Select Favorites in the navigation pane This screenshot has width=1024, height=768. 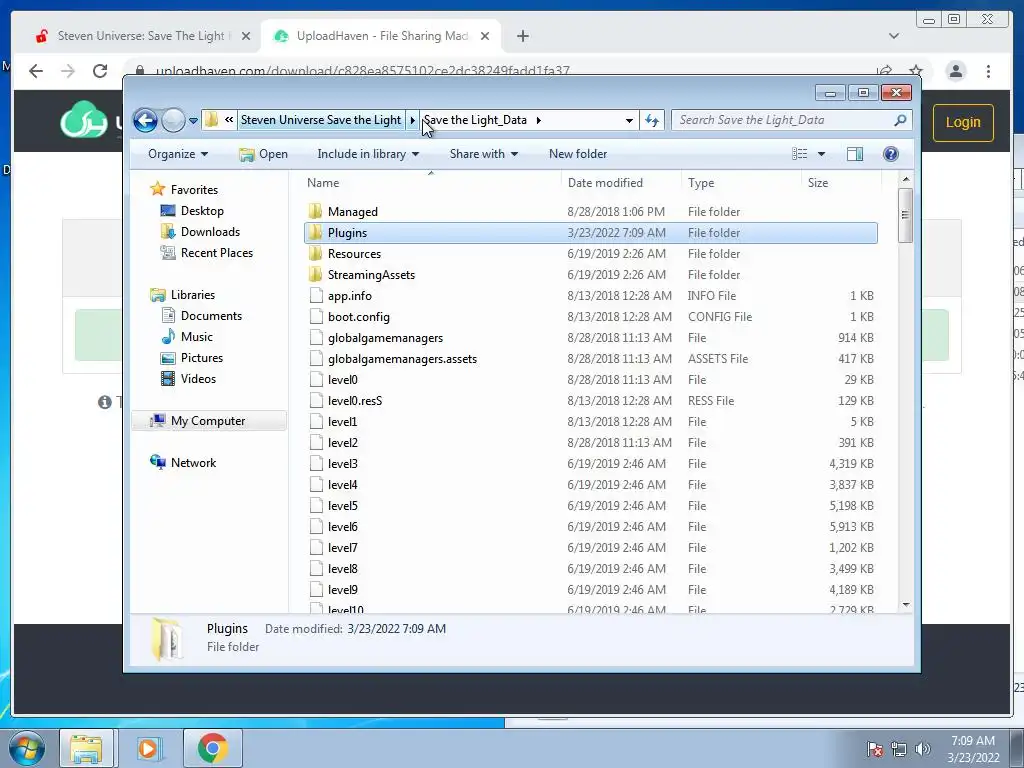tap(194, 190)
